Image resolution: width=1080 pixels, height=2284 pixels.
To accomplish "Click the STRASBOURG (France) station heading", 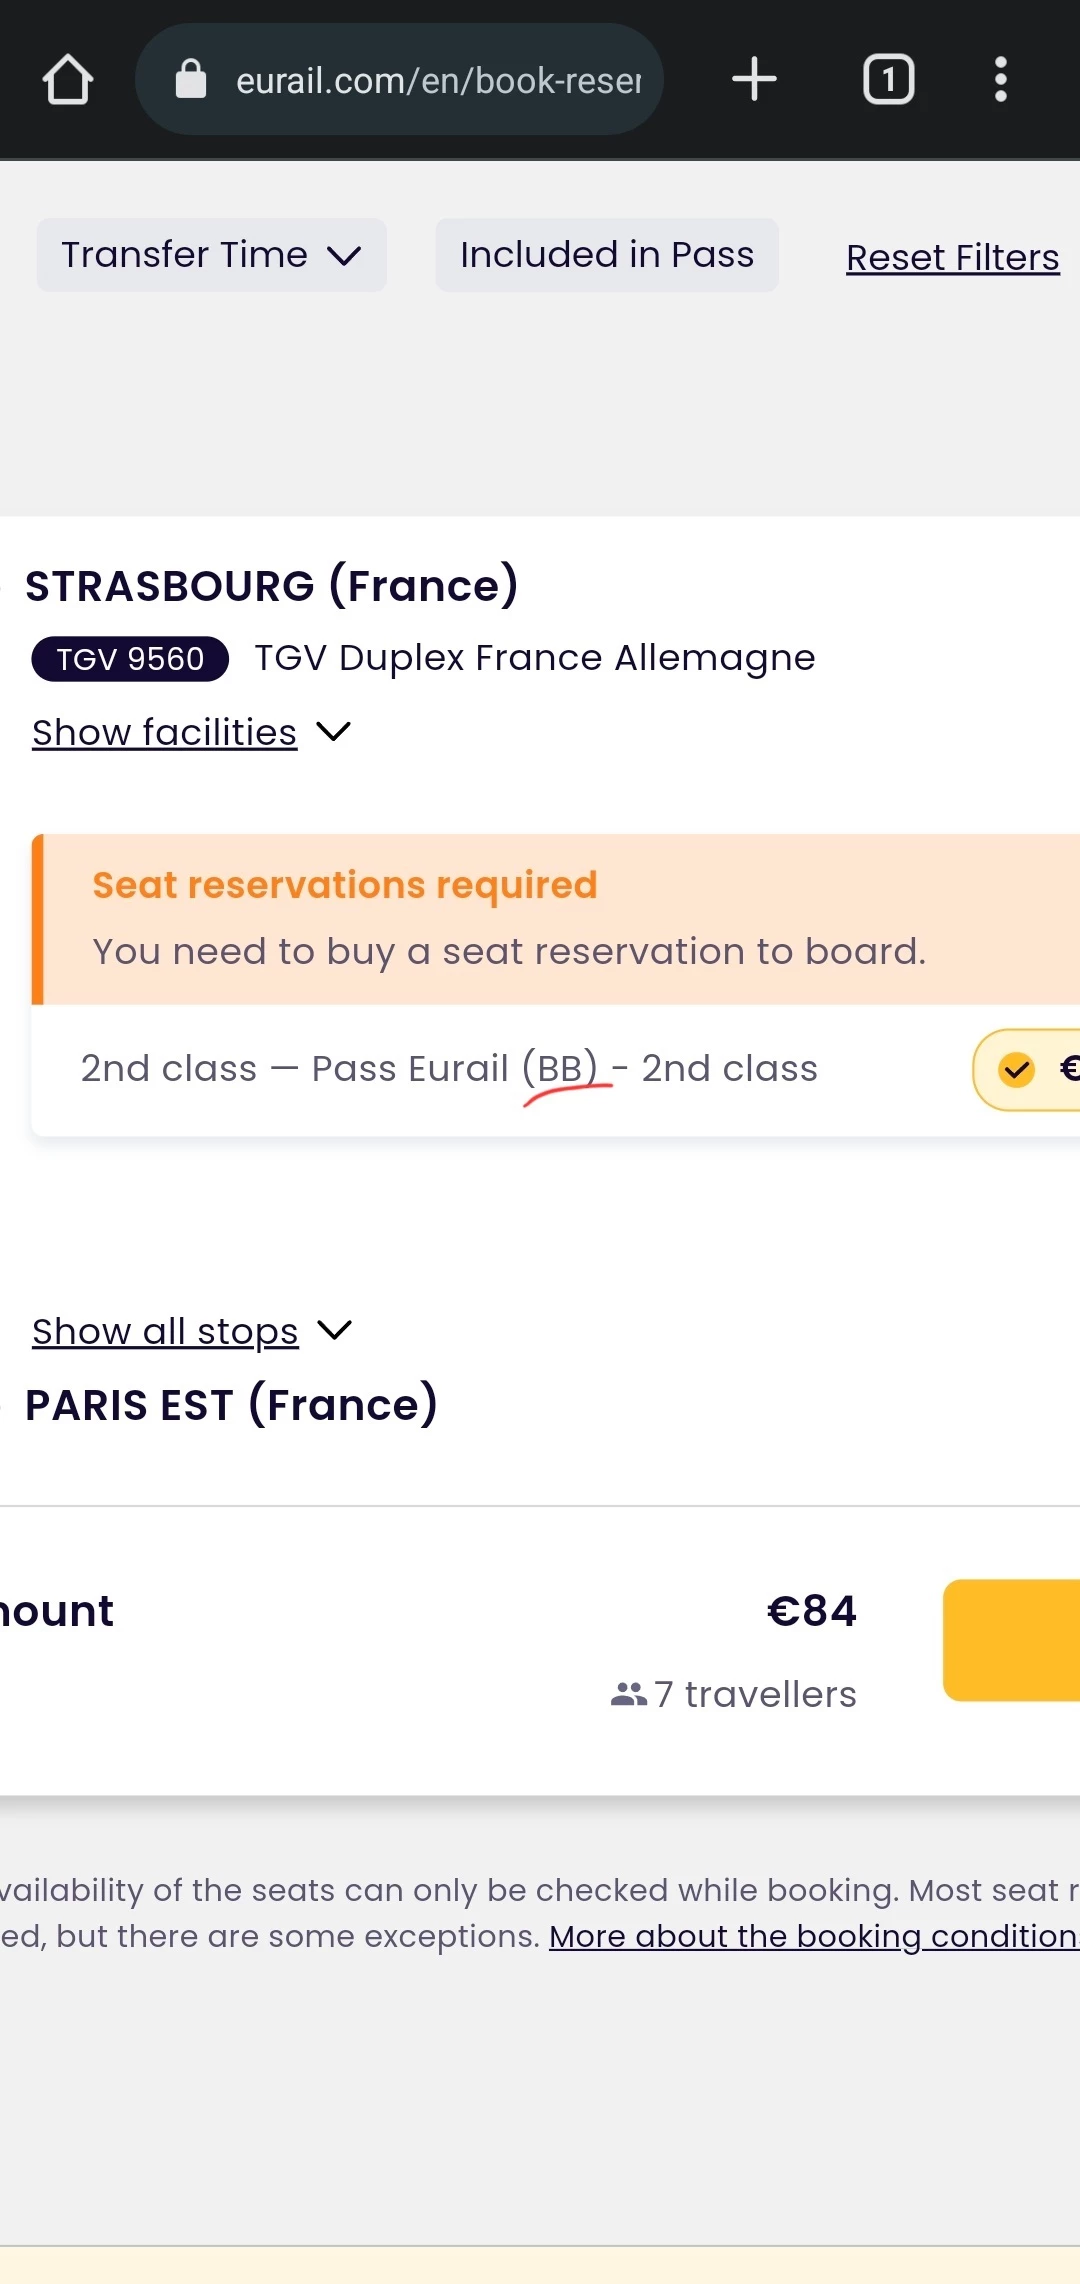I will 271,586.
